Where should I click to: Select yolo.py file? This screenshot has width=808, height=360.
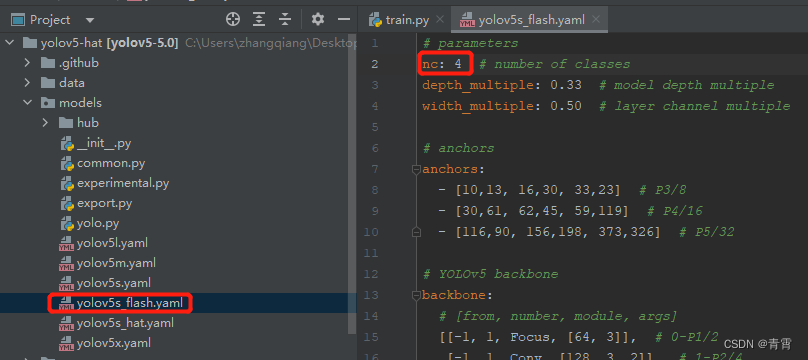[x=98, y=224]
